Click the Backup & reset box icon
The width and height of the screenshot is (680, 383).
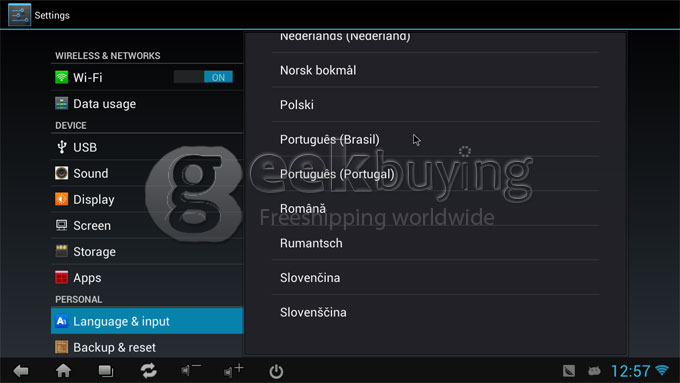pos(61,347)
